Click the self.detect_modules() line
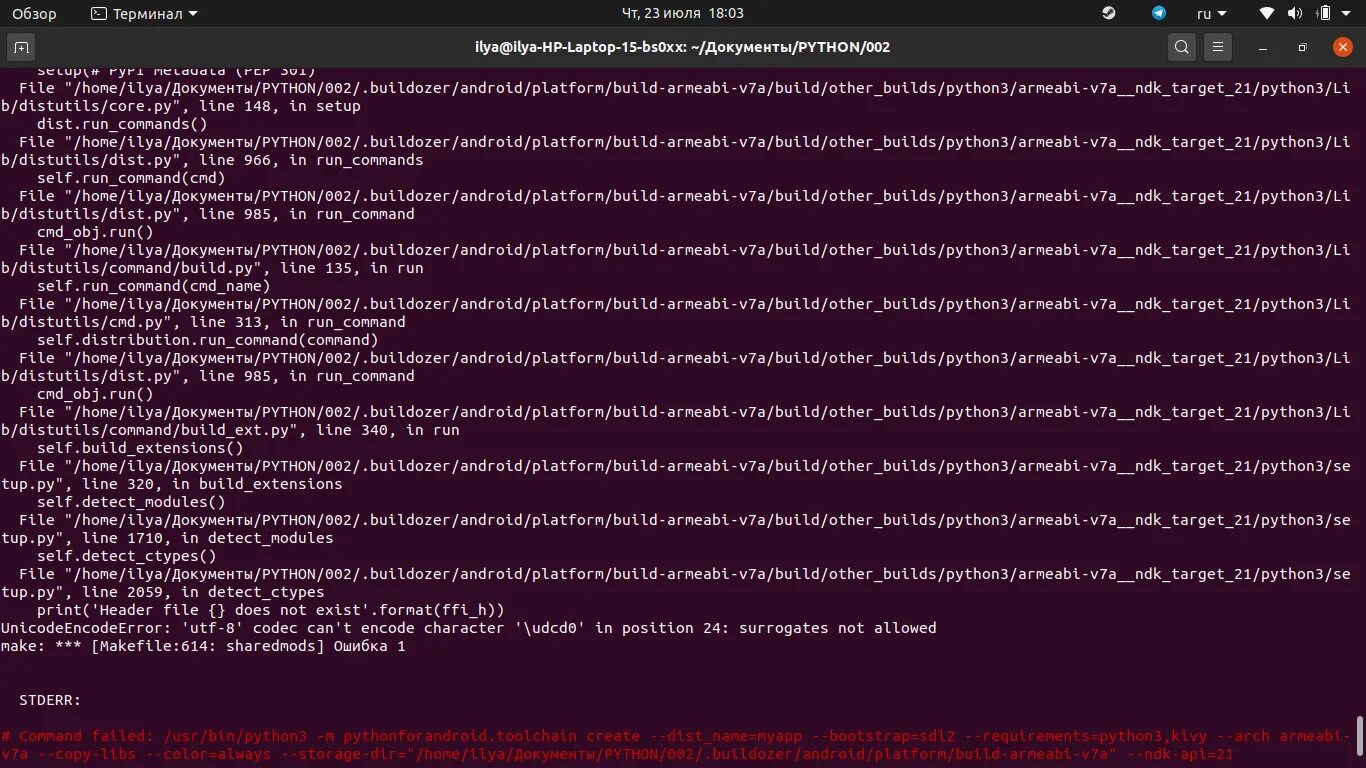Screen dimensions: 1366x768 coord(130,502)
